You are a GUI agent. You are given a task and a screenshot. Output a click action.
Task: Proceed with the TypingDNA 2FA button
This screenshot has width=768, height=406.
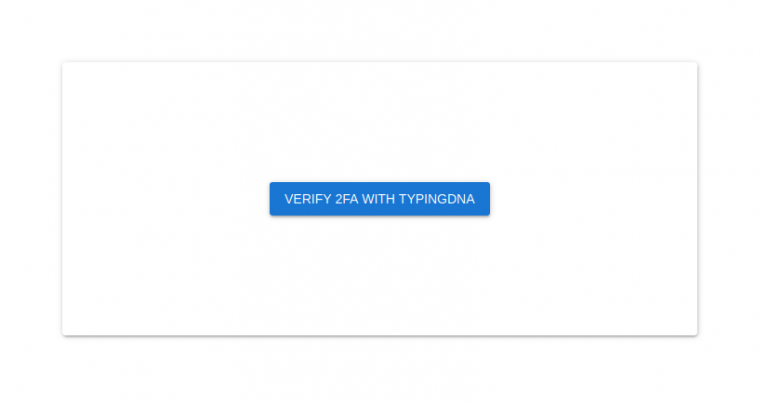click(x=380, y=199)
